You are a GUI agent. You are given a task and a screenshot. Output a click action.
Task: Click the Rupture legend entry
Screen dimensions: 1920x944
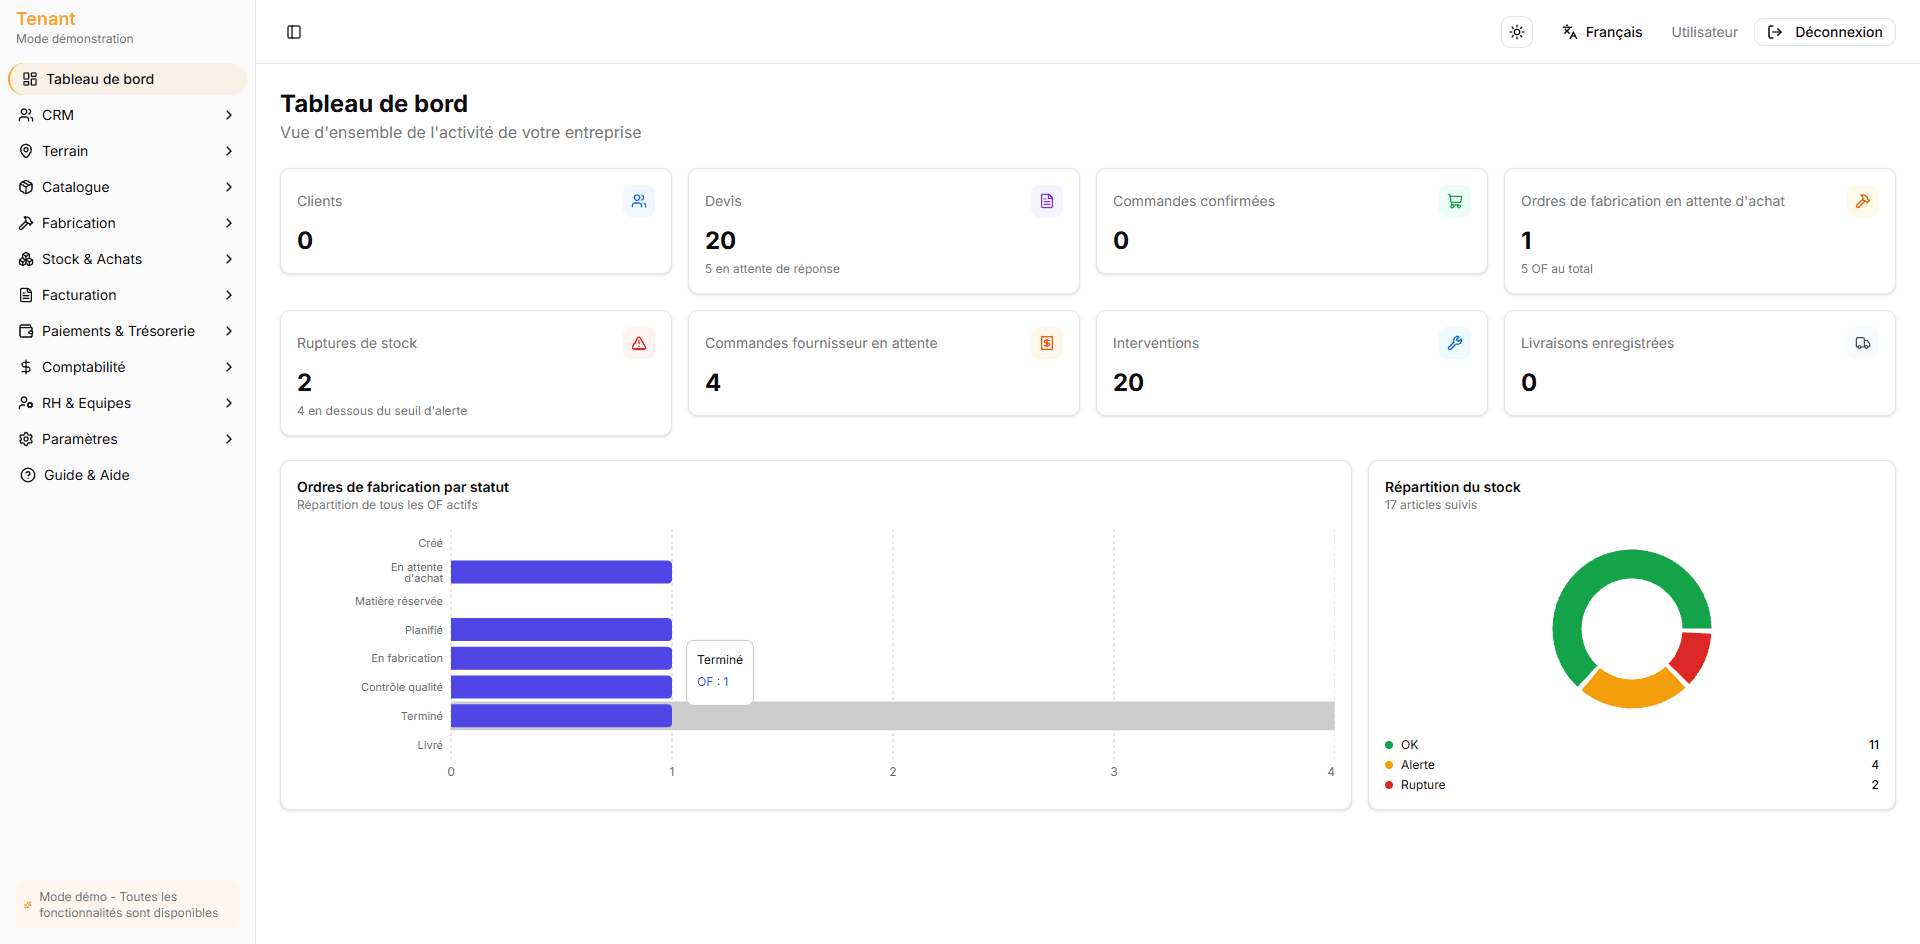[1632, 785]
